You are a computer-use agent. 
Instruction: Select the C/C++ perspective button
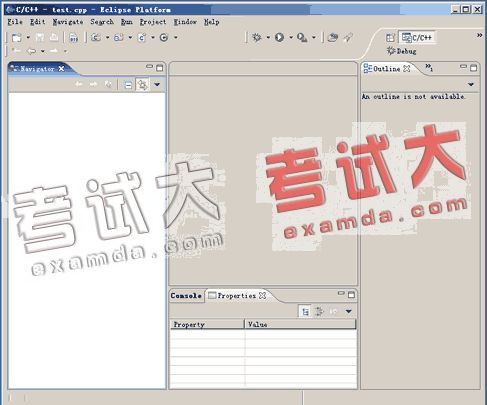coord(417,37)
